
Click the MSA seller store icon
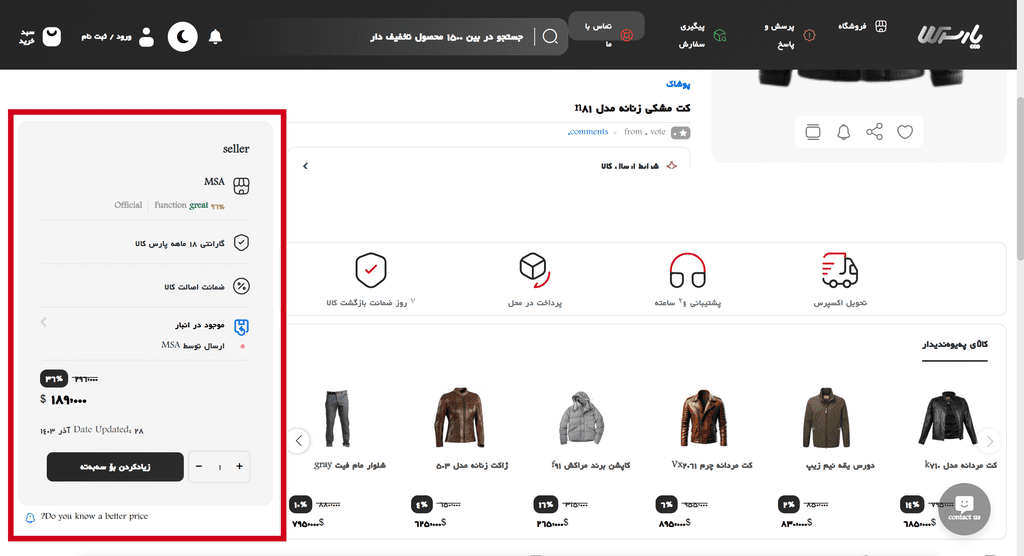(x=242, y=186)
